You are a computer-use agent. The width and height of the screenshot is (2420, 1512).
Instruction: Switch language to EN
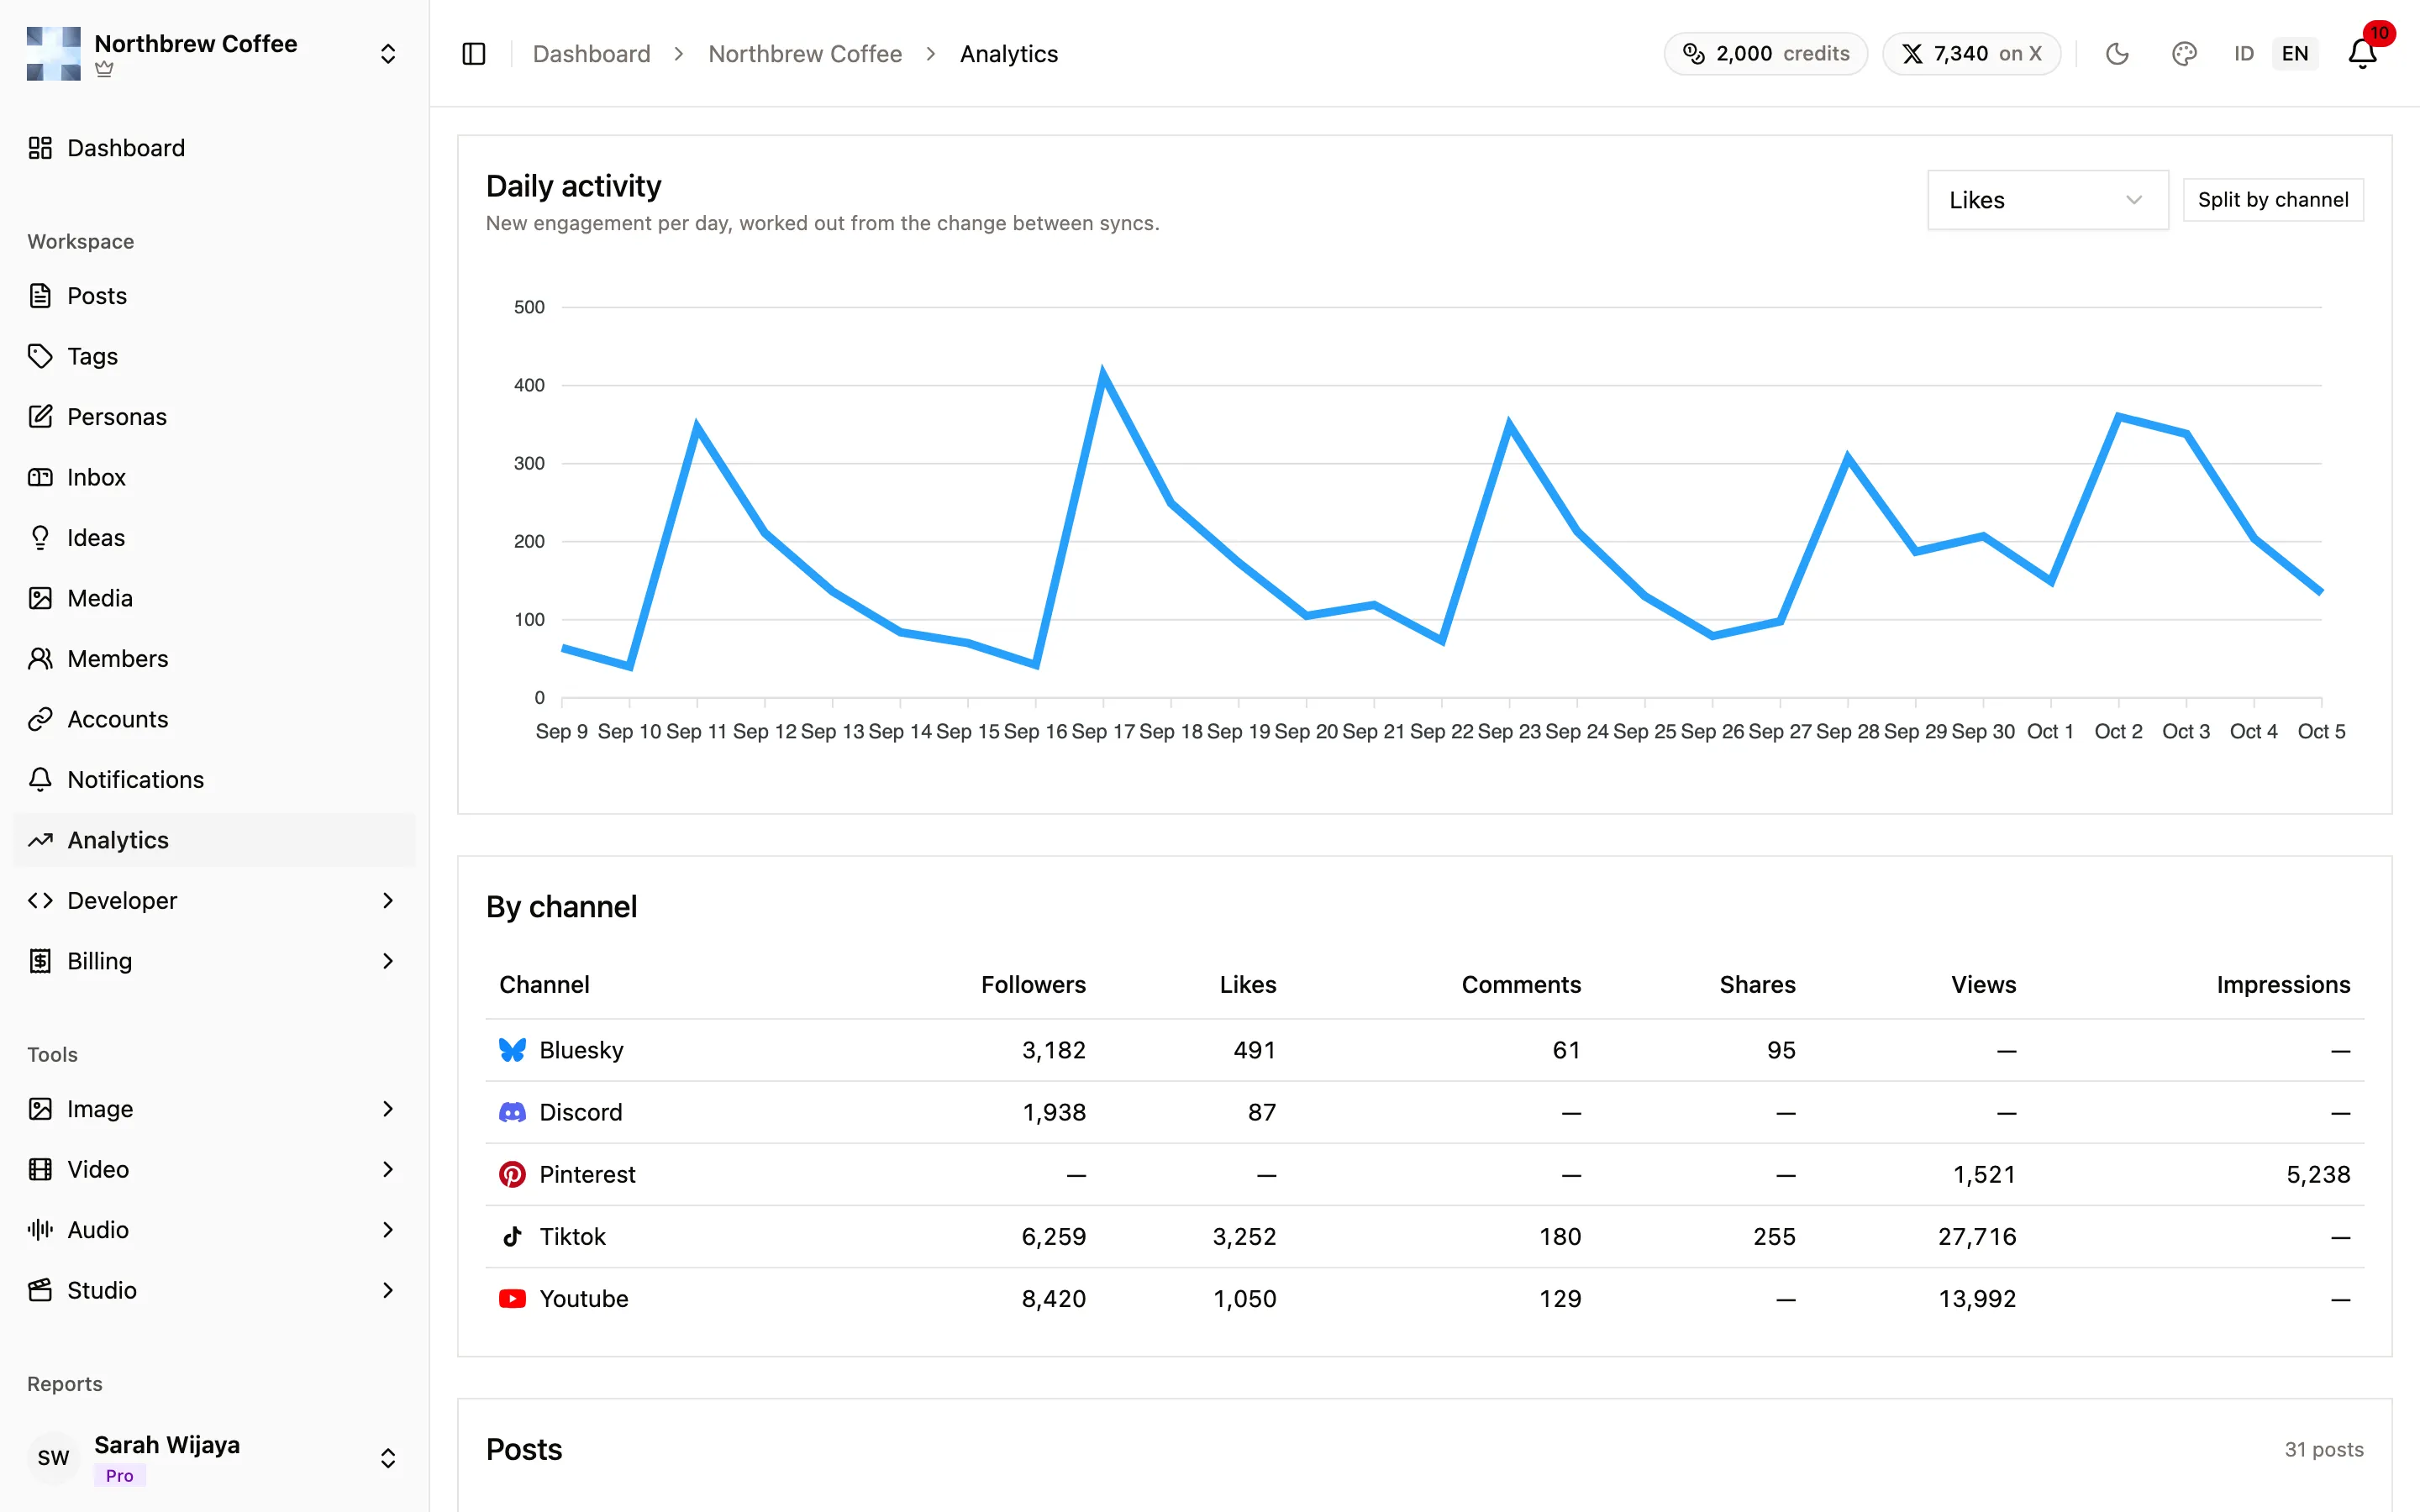point(2295,54)
